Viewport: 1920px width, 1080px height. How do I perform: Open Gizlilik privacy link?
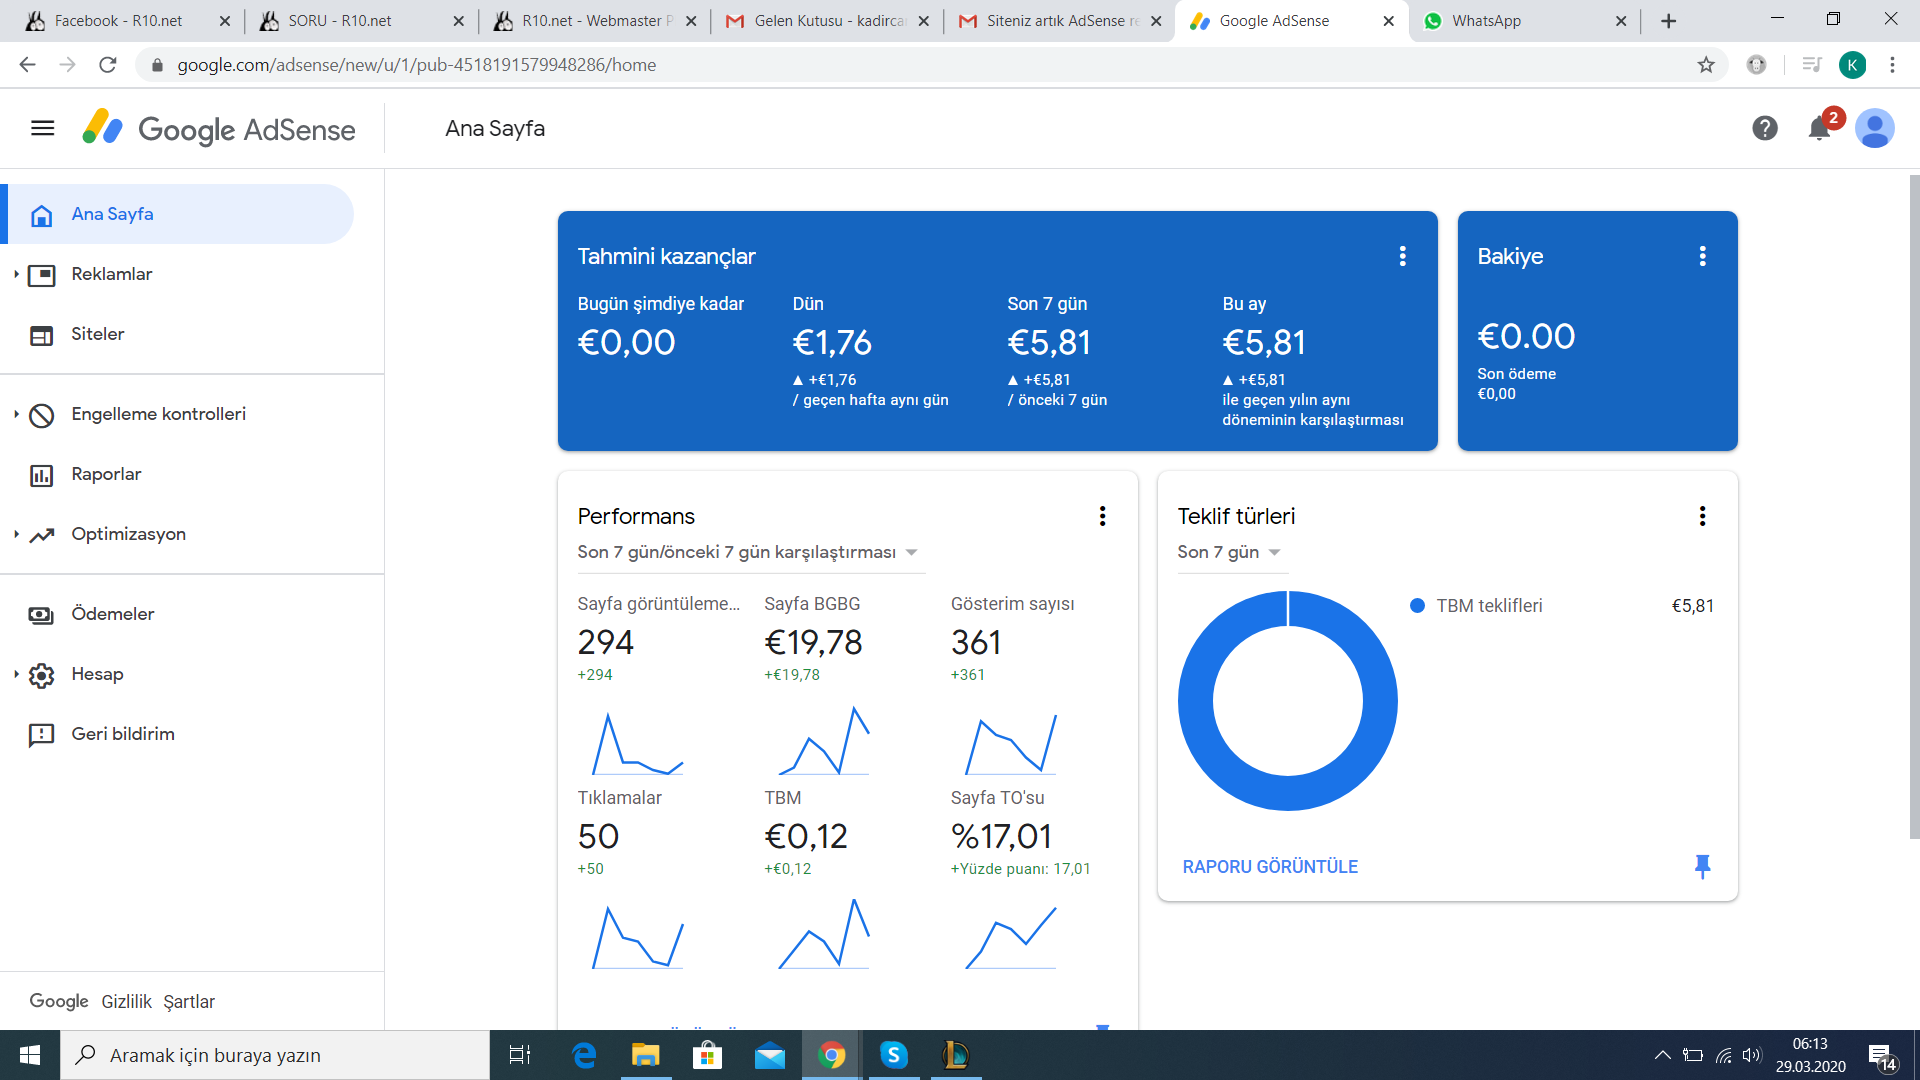126,1002
